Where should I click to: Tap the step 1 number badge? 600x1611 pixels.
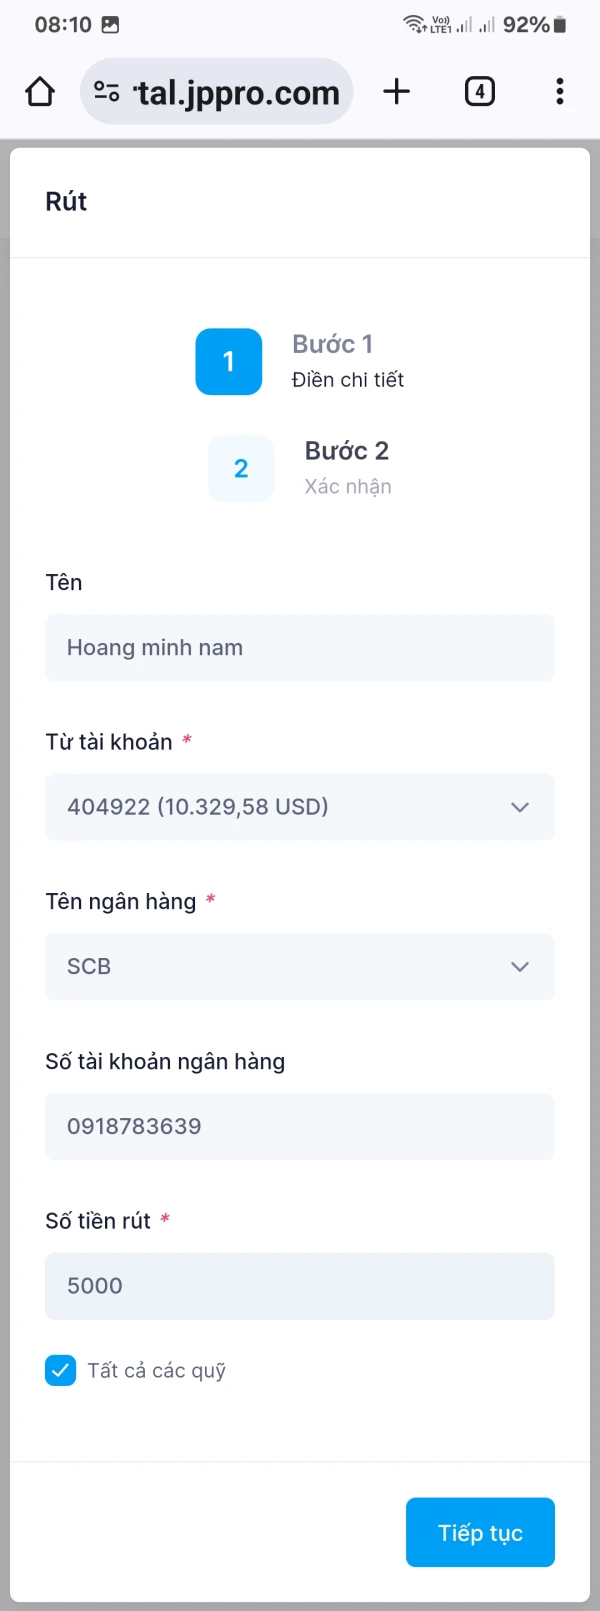click(229, 362)
